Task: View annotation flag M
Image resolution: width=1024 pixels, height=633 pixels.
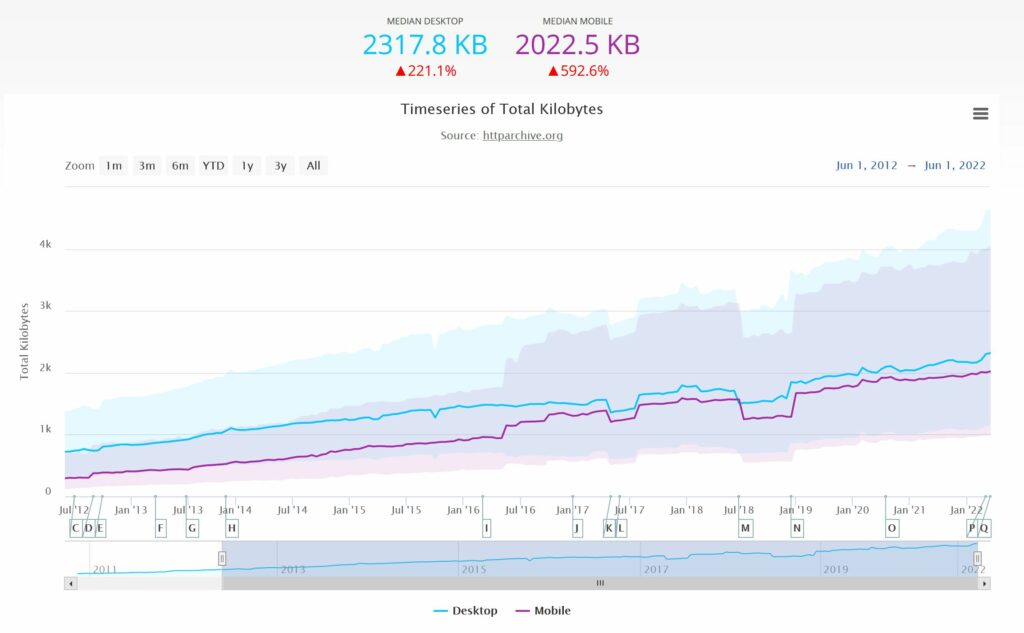Action: [745, 528]
